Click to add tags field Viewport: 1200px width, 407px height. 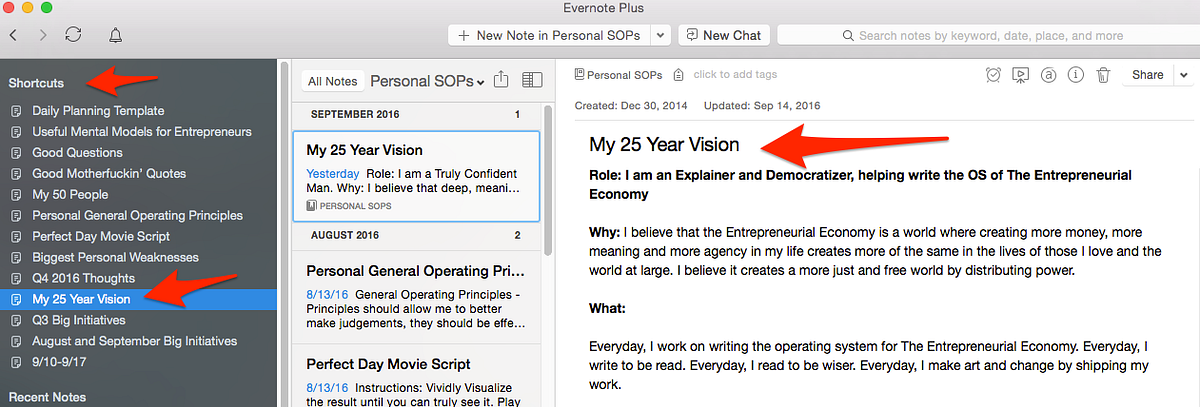point(735,75)
